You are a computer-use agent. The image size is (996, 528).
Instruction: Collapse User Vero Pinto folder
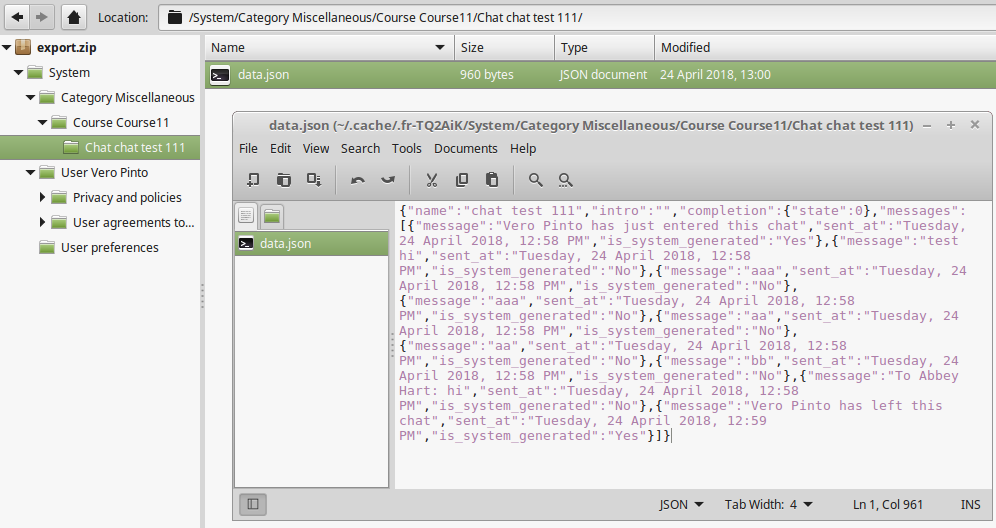30,172
